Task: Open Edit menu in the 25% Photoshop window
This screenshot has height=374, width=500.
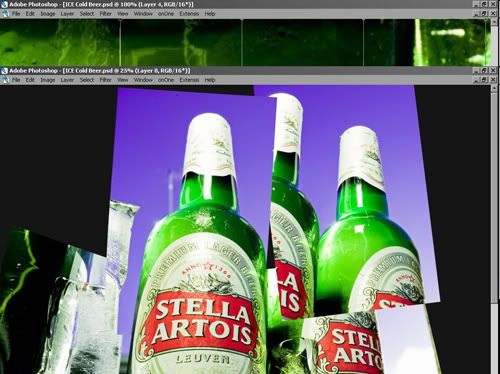Action: click(x=30, y=80)
